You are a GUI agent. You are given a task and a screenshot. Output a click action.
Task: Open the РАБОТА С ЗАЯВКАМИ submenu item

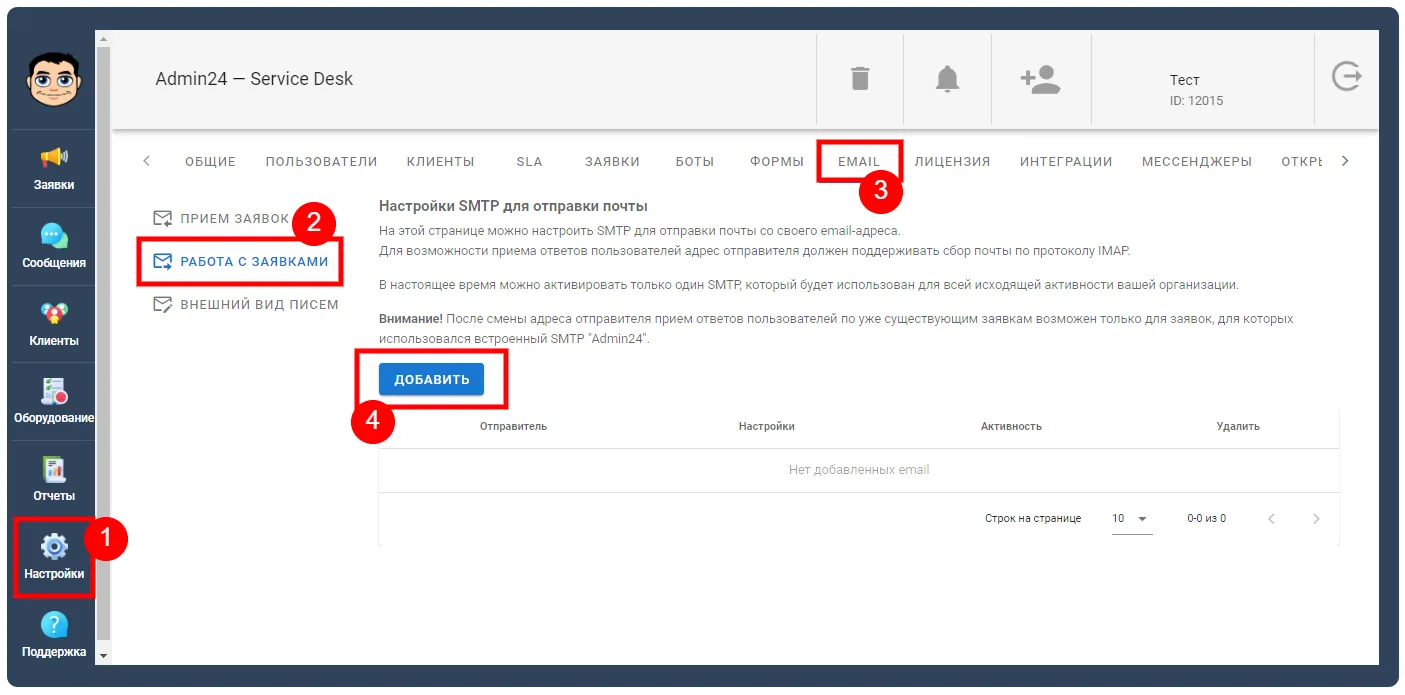240,261
